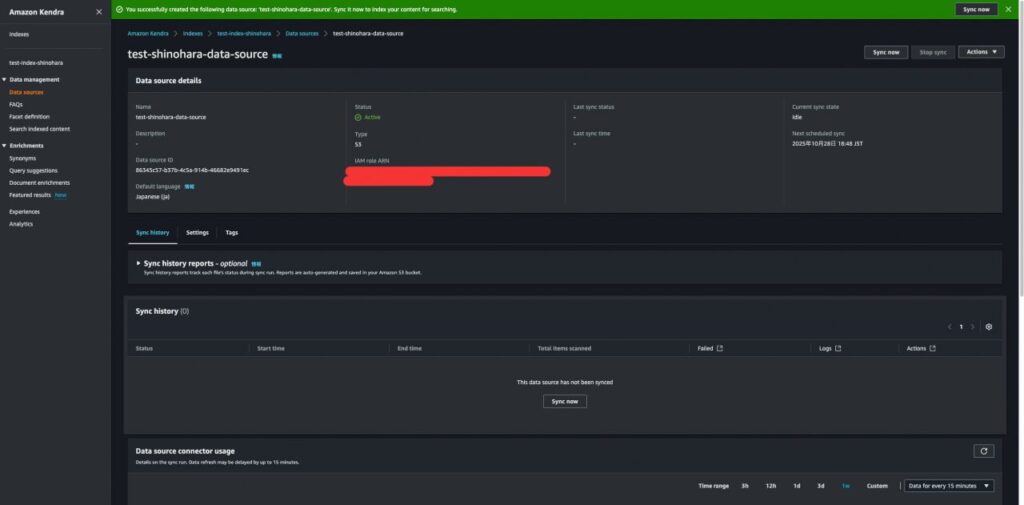Click the Sync history table settings gear
This screenshot has height=505, width=1024.
988,327
